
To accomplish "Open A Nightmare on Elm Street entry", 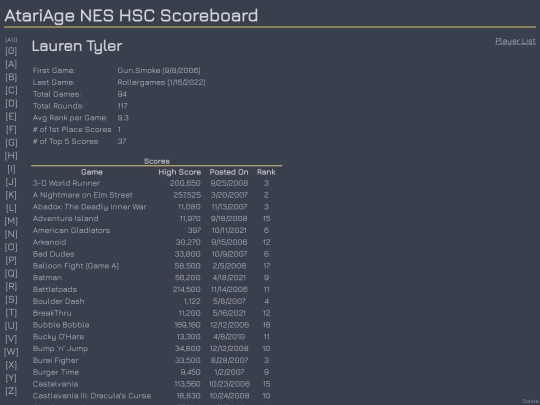I will pos(83,195).
